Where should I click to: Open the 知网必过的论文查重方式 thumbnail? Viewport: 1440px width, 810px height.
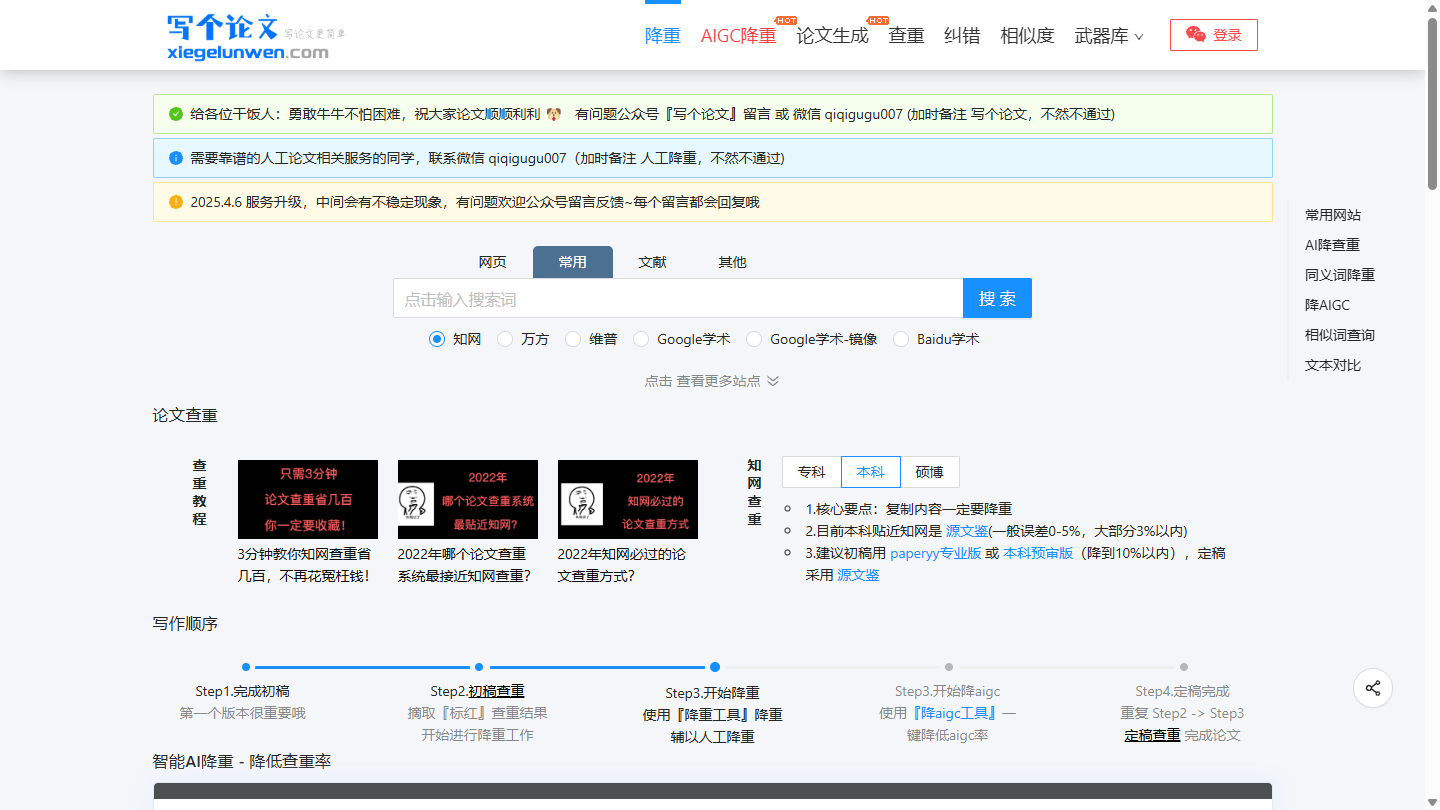[628, 499]
